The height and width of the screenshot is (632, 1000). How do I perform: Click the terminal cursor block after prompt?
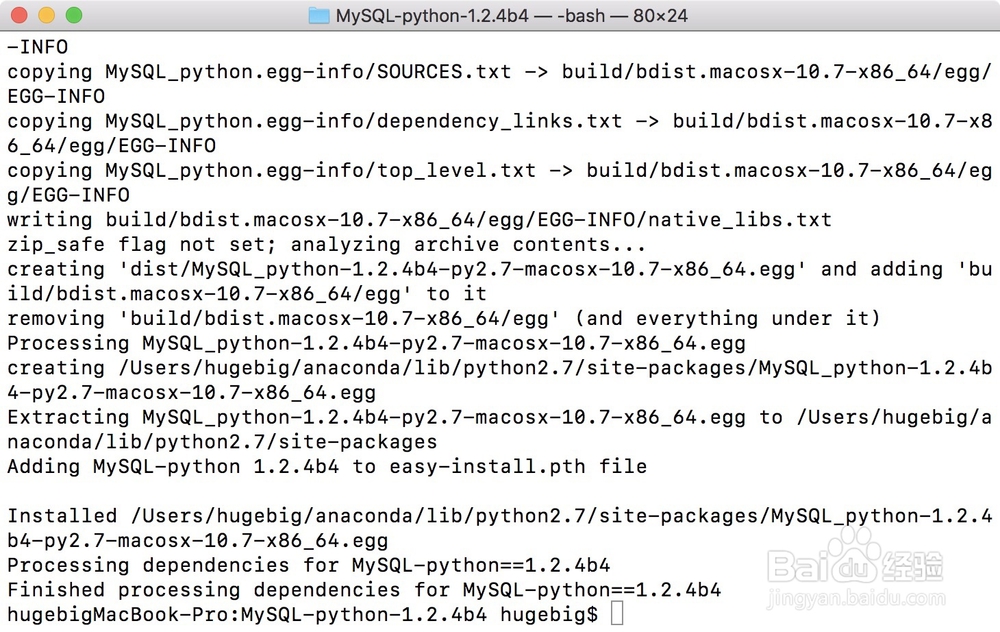pos(617,614)
